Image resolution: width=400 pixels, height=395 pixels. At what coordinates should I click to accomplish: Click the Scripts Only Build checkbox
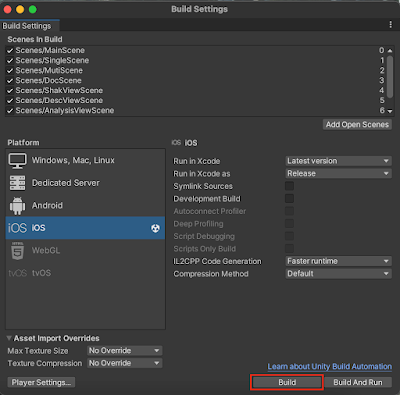point(289,249)
